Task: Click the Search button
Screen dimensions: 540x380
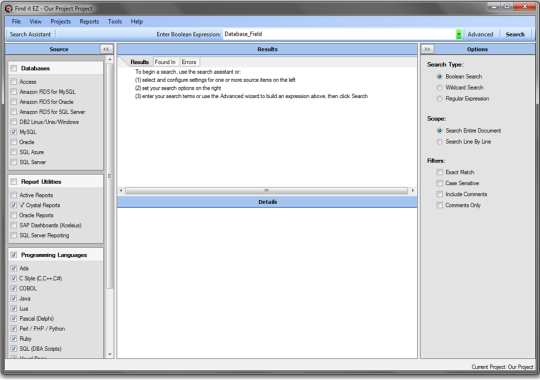Action: [515, 34]
